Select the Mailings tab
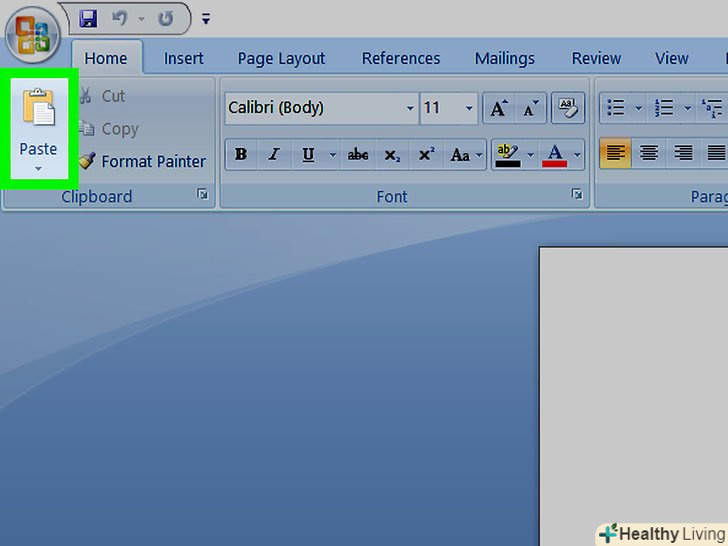The image size is (728, 546). coord(505,58)
